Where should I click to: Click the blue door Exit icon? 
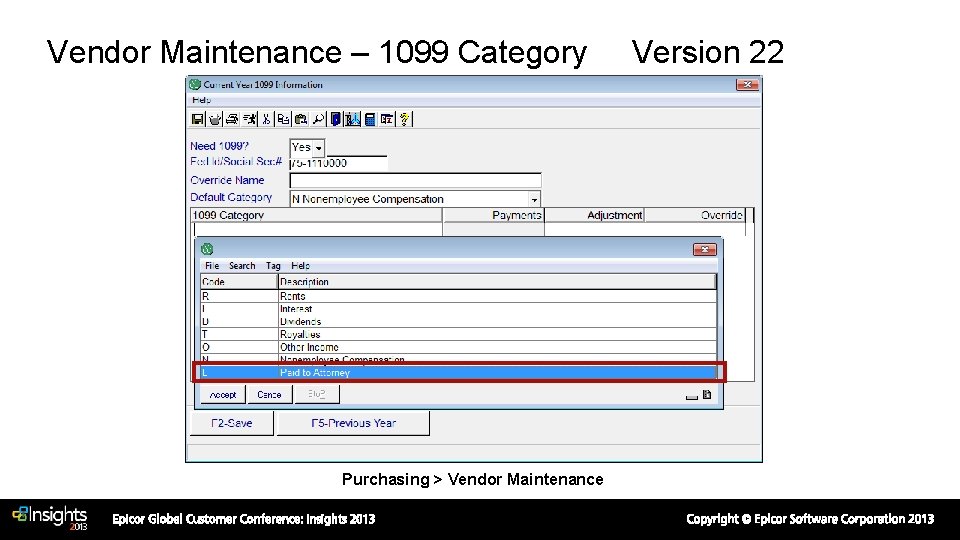tap(336, 119)
